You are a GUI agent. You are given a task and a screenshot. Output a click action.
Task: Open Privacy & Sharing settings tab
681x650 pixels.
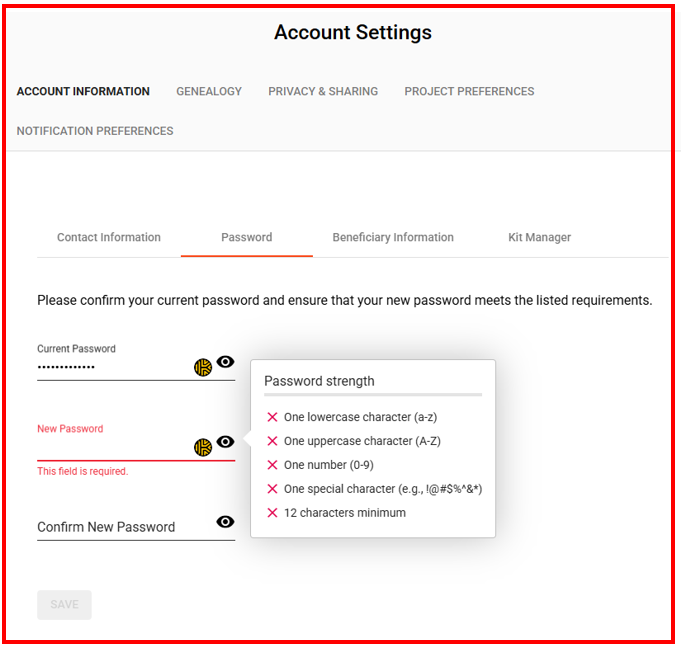pos(323,91)
